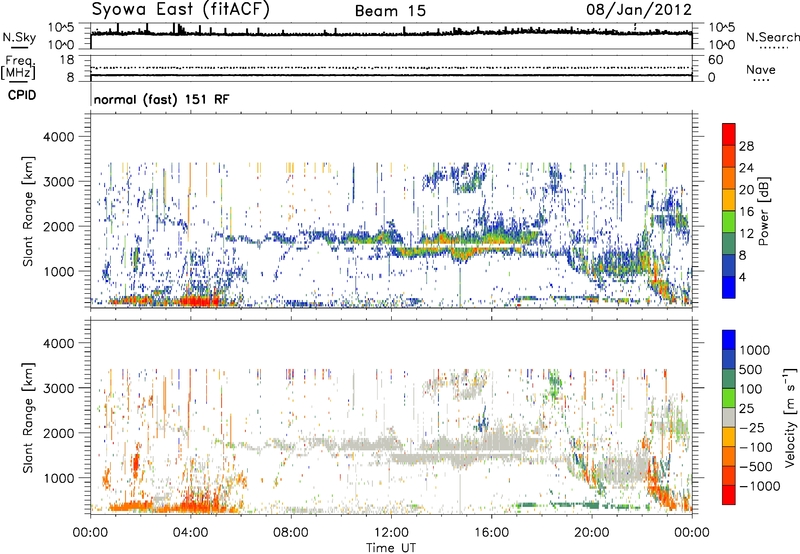Click the '-1000' label on the velocity color bar
800x554 pixels.
pos(760,486)
